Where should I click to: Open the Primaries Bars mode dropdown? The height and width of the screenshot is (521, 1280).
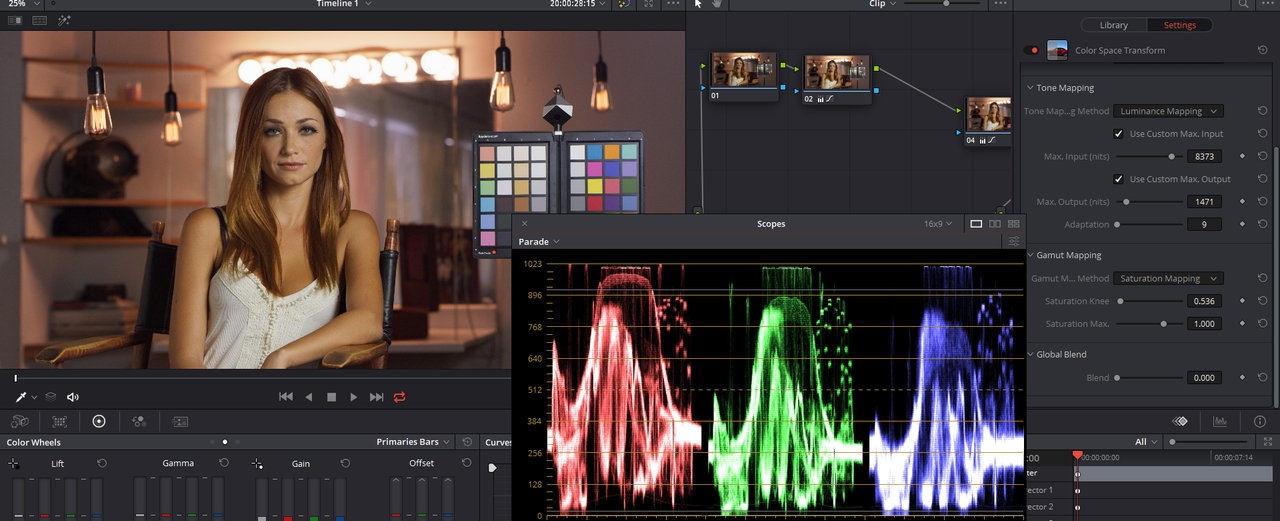pos(414,442)
